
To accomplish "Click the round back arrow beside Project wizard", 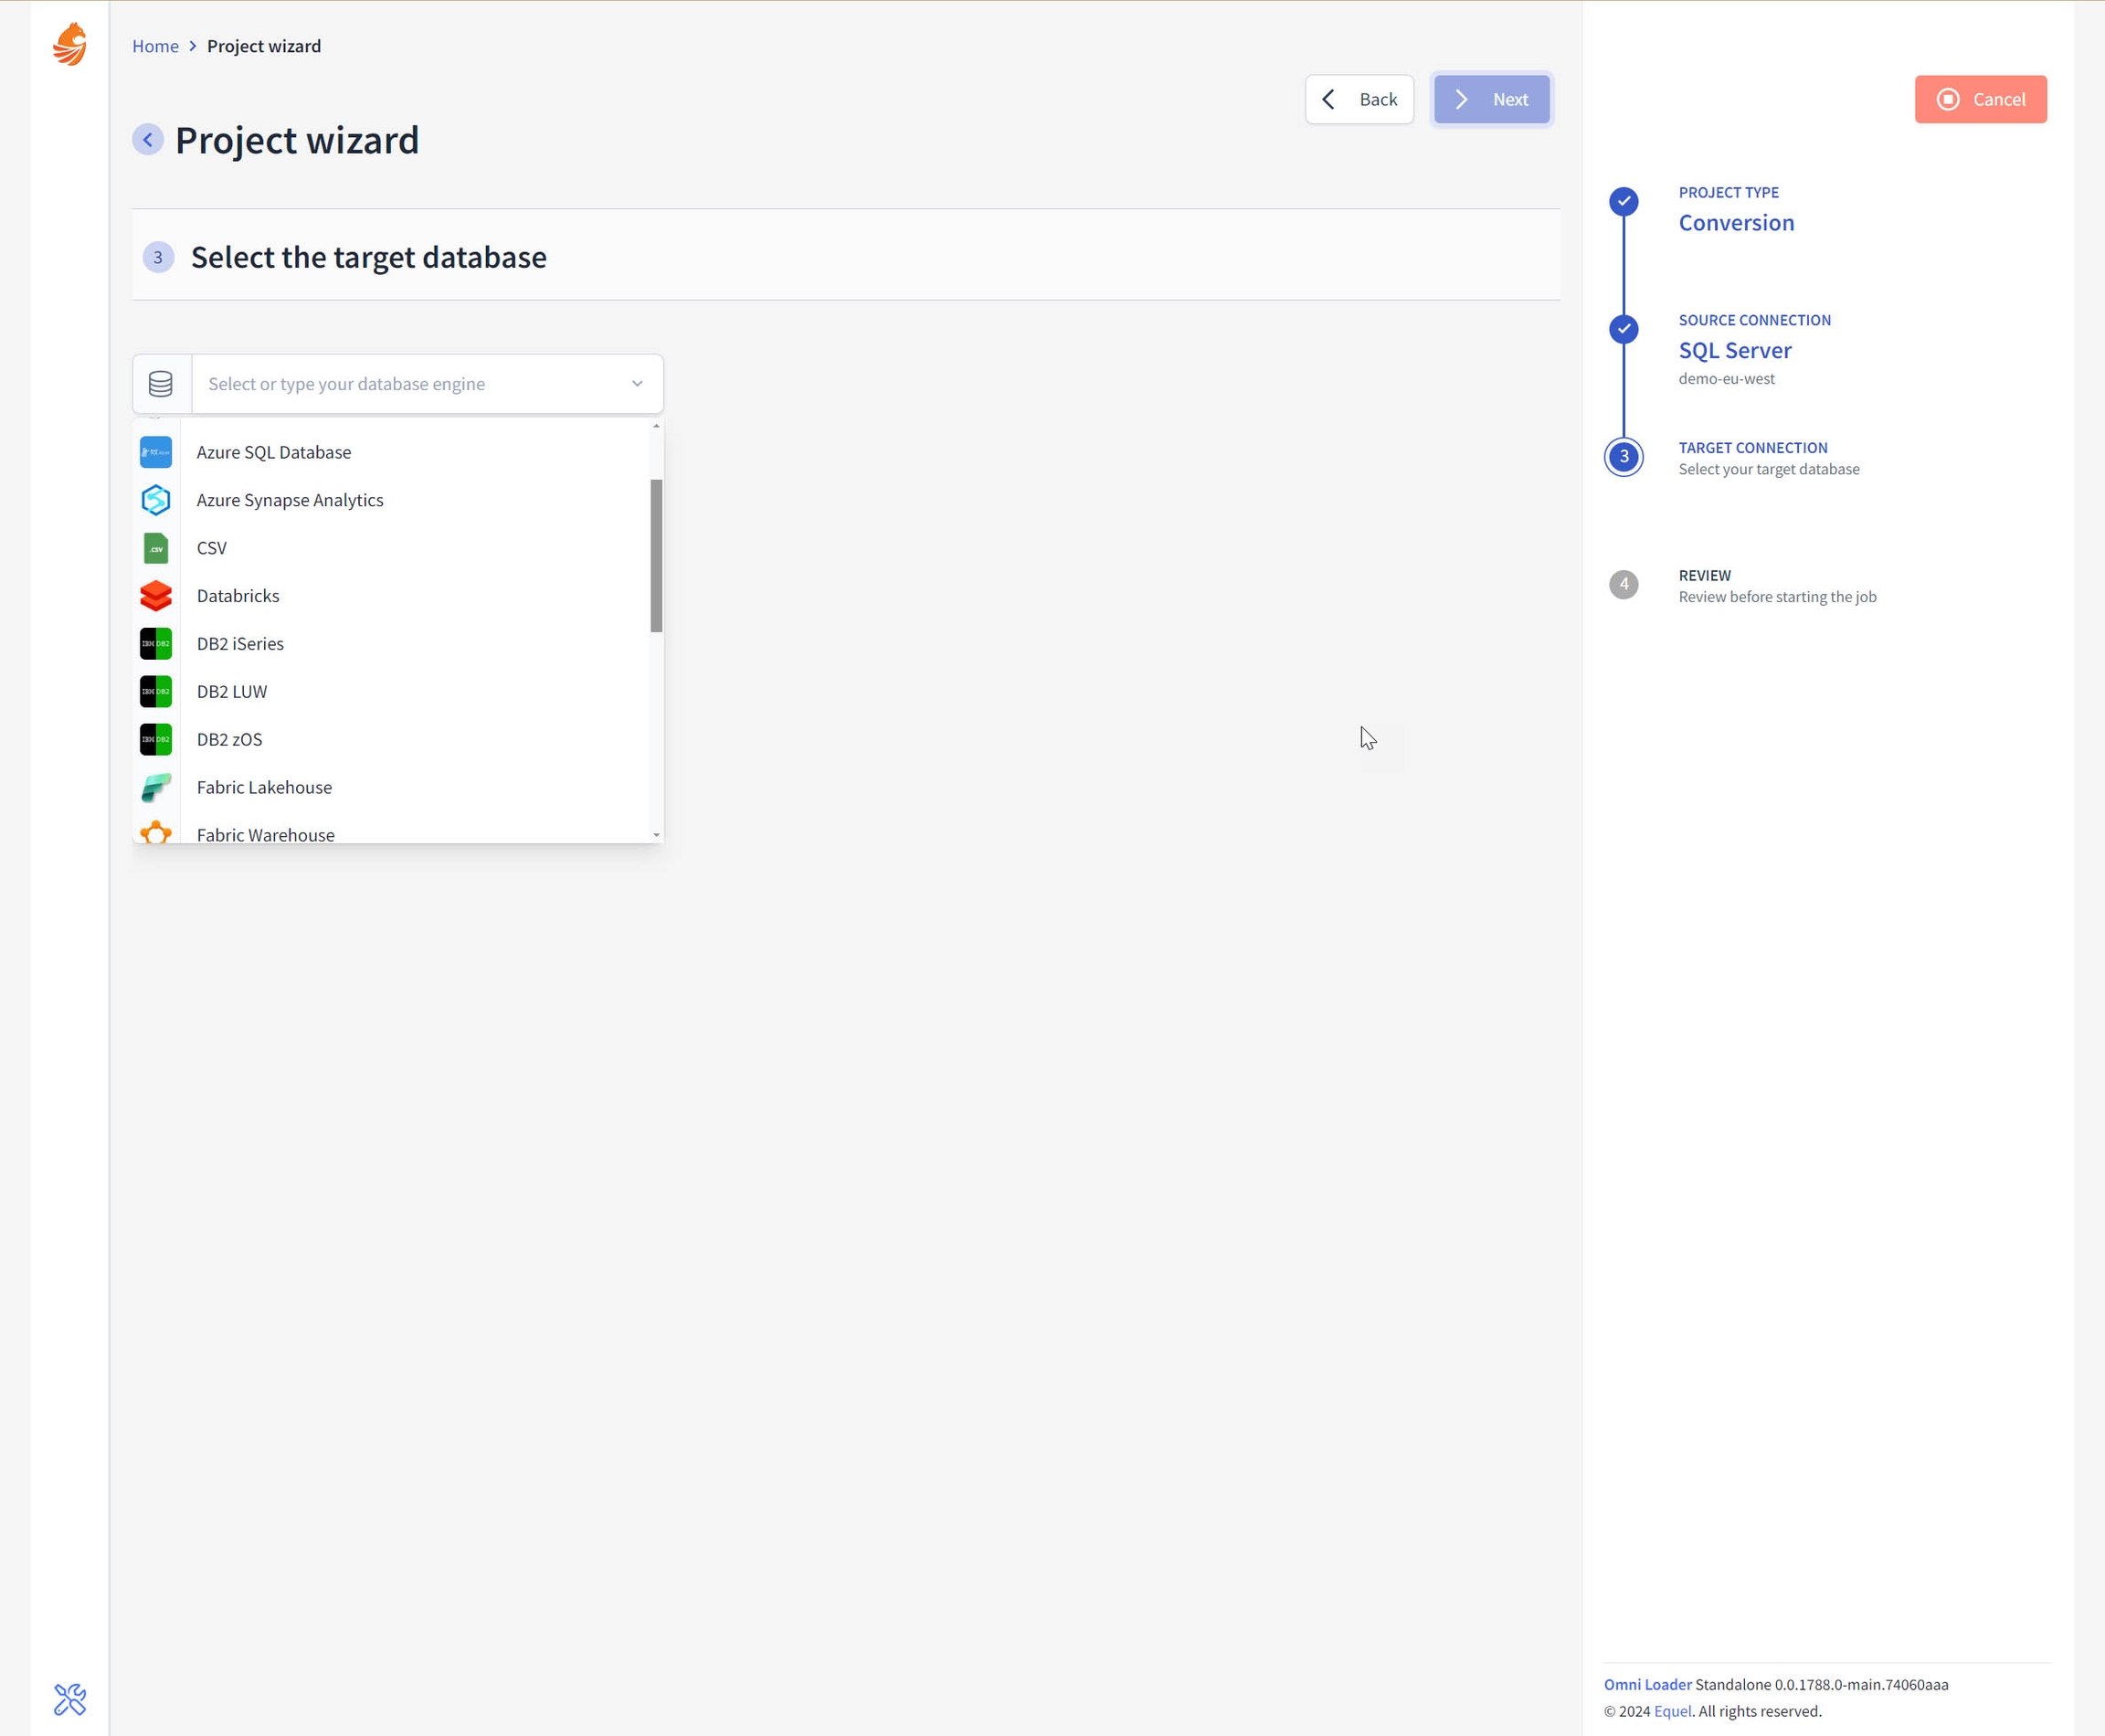I will 148,140.
